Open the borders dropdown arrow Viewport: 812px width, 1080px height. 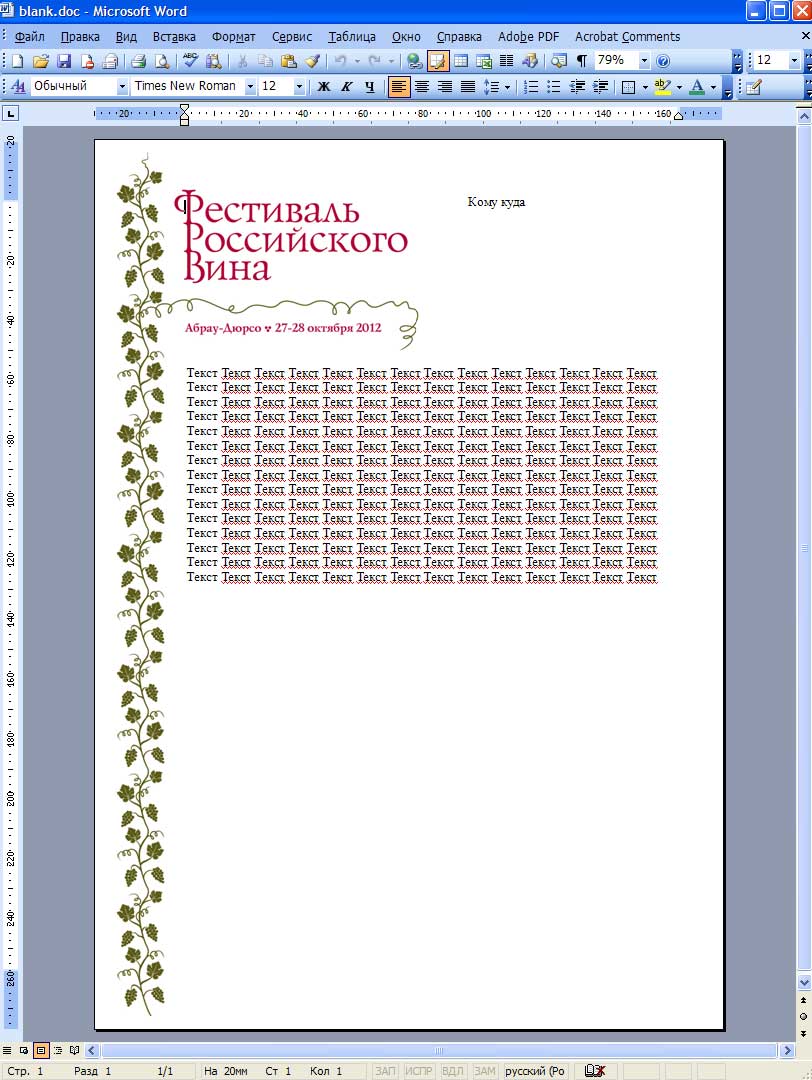(x=645, y=87)
